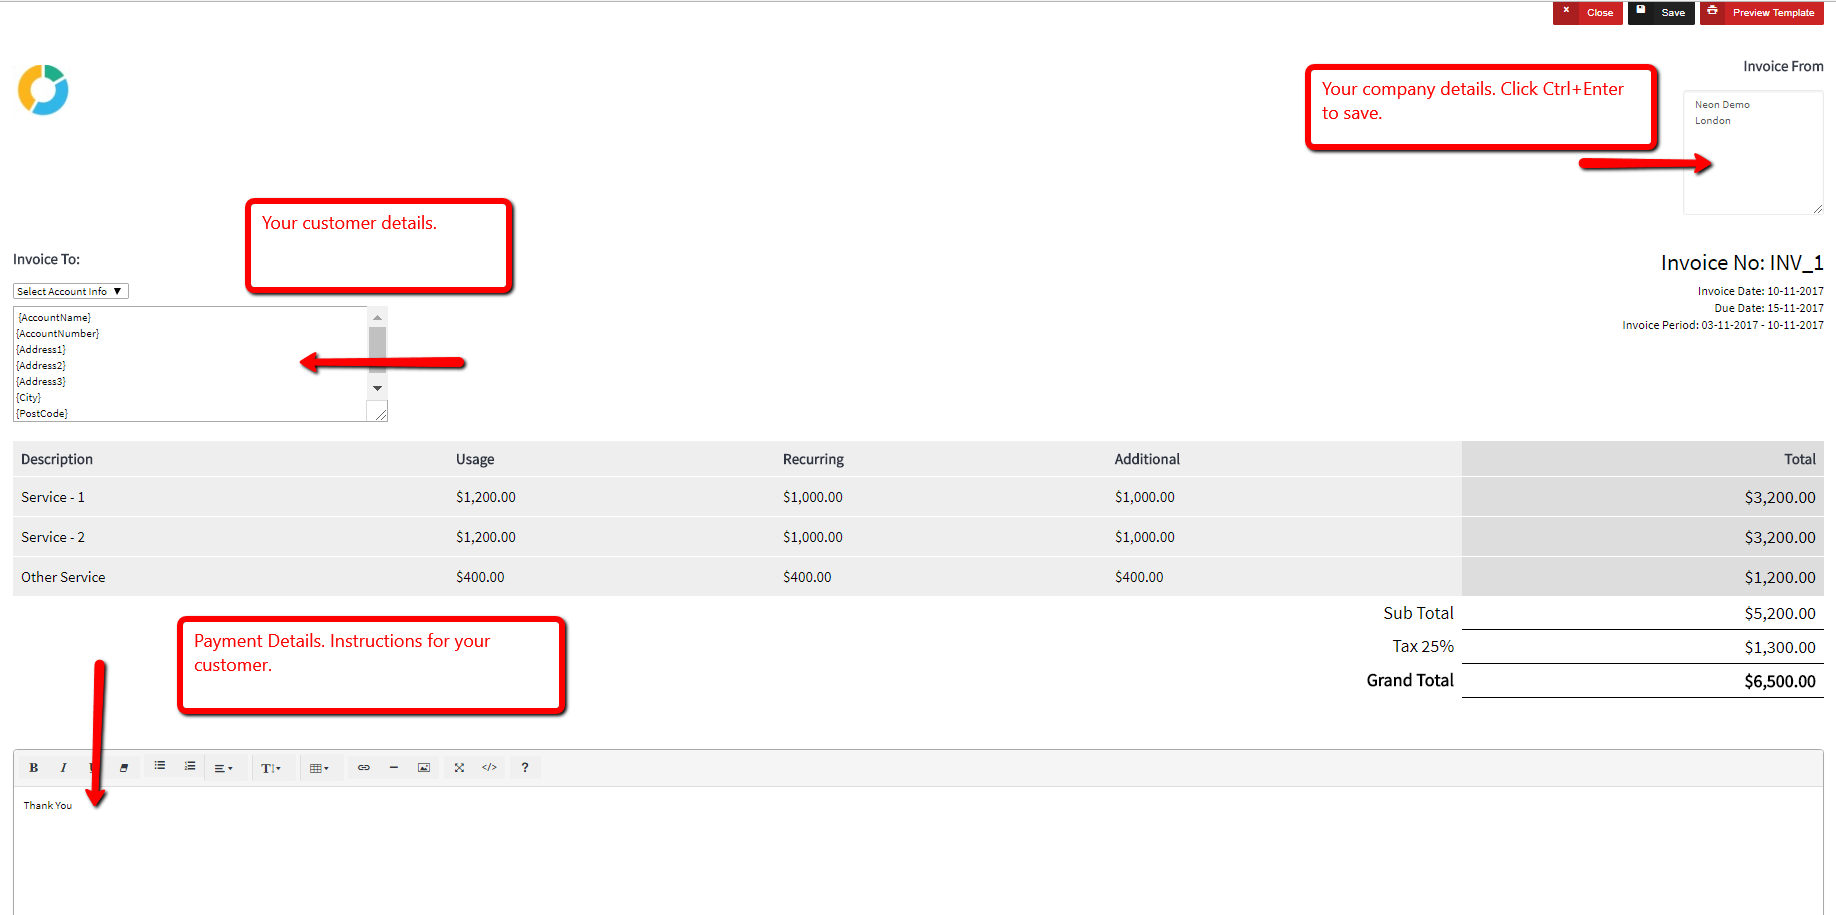Click into the Invoice From company details box
The width and height of the screenshot is (1836, 915).
click(x=1752, y=160)
